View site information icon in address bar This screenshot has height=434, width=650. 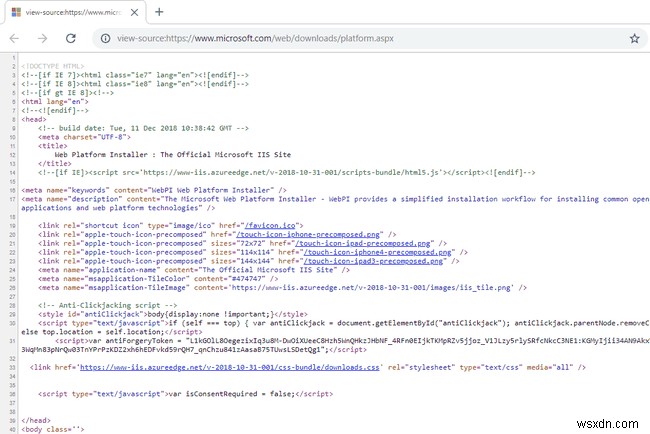pos(105,39)
